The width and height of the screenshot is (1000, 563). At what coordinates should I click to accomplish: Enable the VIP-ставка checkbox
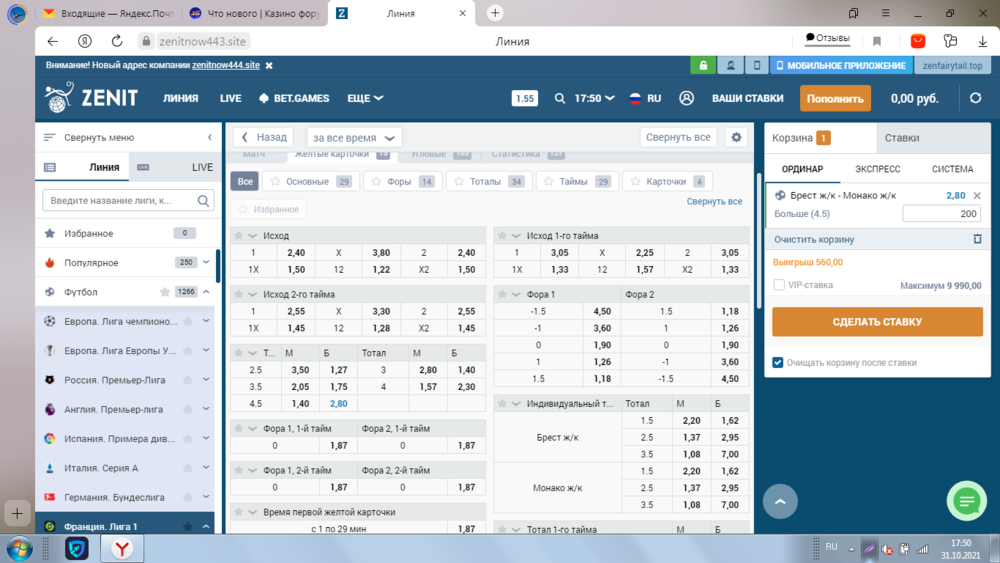(x=779, y=285)
